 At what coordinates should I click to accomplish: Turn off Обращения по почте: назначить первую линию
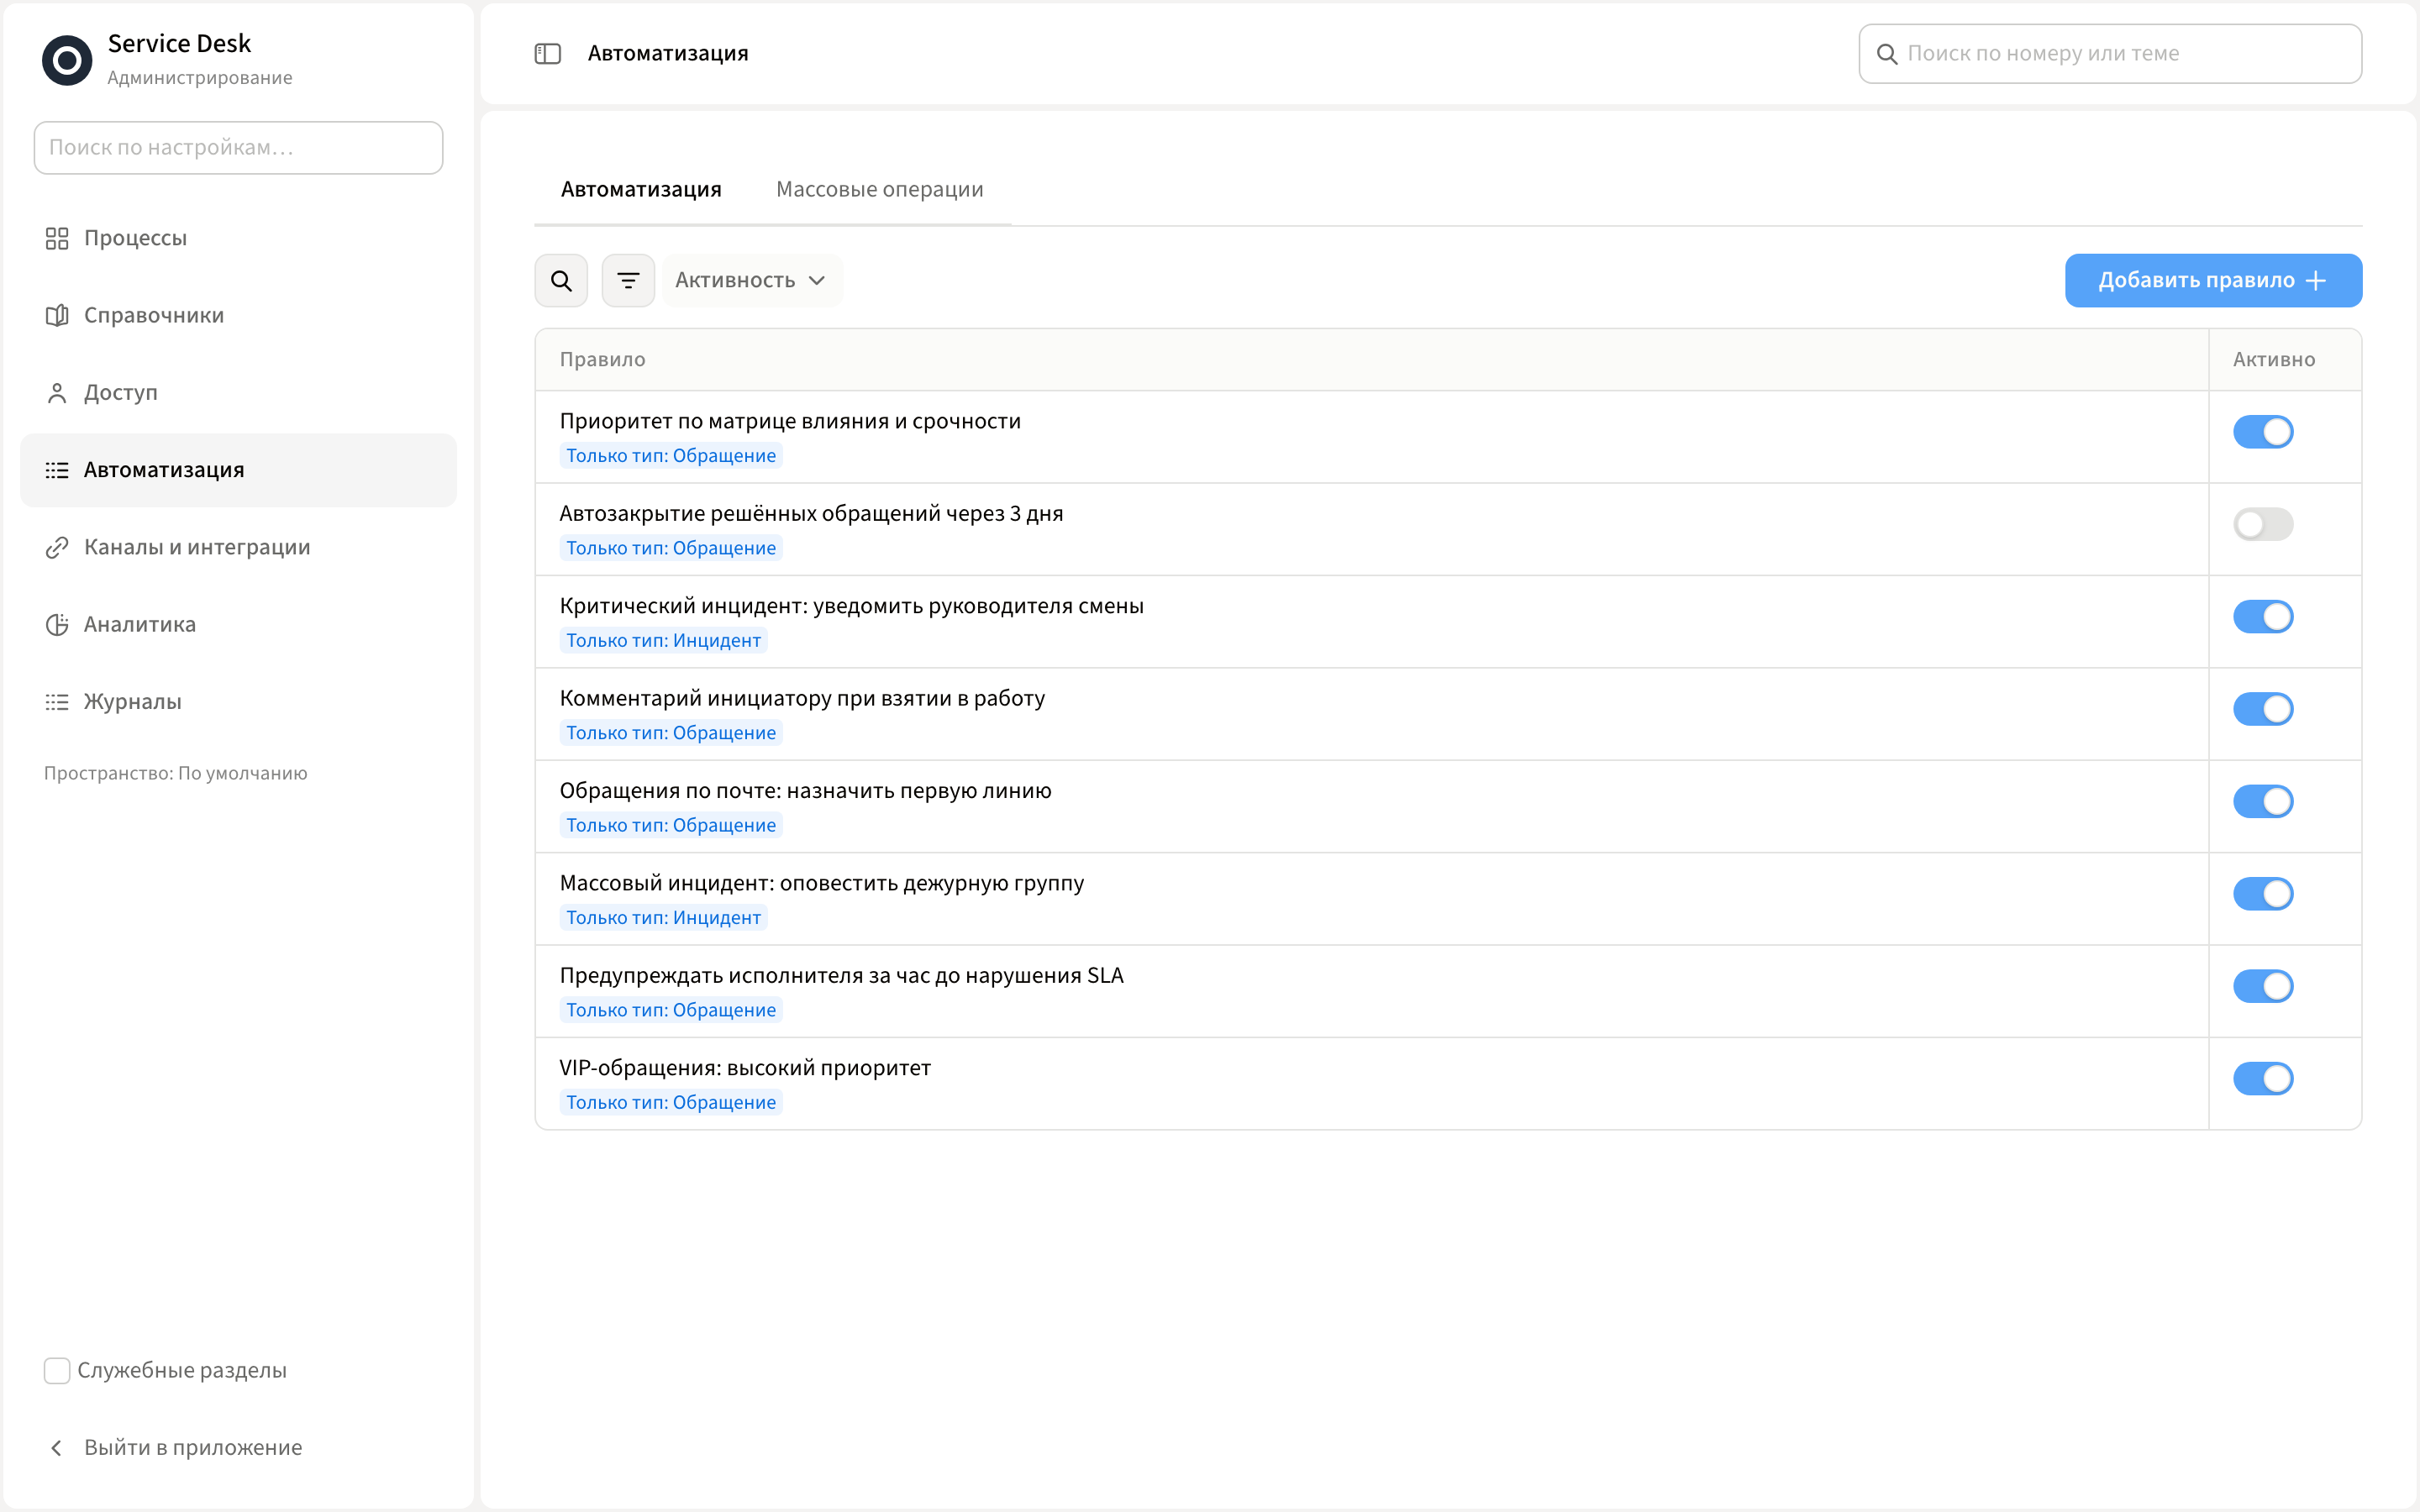click(x=2263, y=801)
